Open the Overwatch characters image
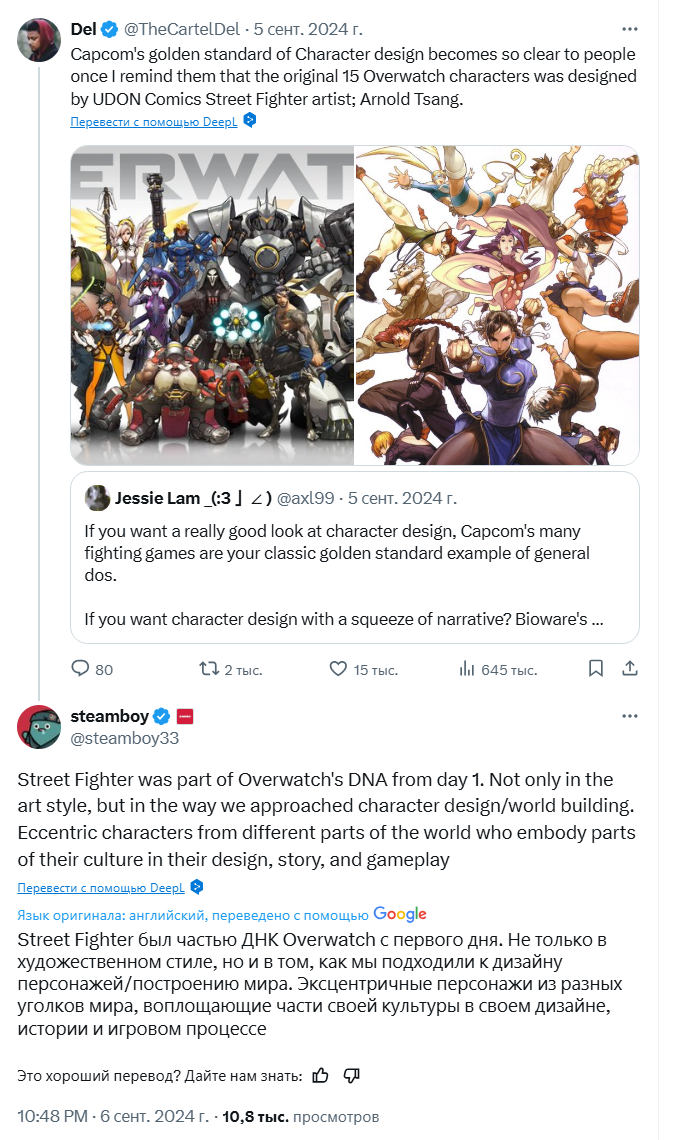This screenshot has width=677, height=1140. point(212,305)
